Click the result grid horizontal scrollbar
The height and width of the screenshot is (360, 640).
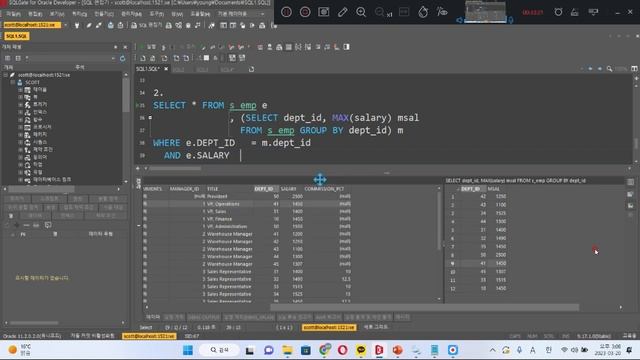pos(424,307)
